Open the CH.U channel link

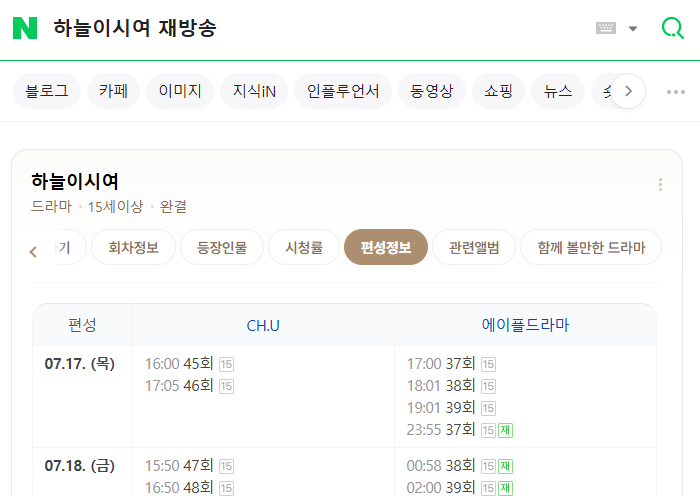click(263, 326)
